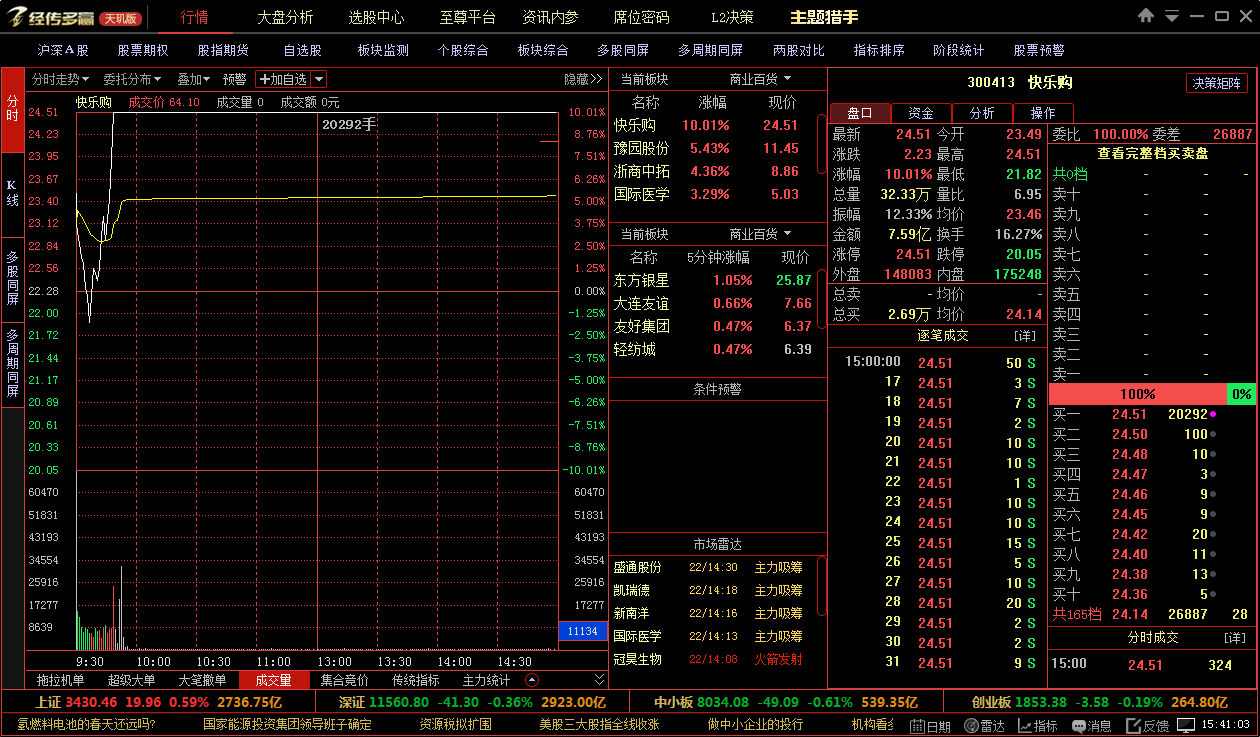
Task: Open the 主题猎手 menu
Action: click(824, 17)
